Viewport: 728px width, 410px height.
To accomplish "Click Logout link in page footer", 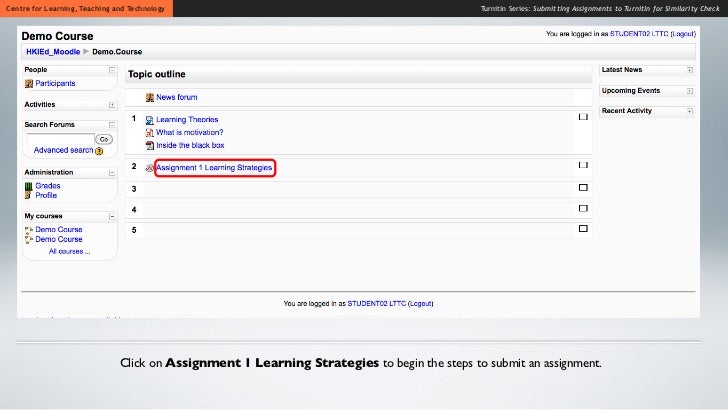I will tap(421, 304).
